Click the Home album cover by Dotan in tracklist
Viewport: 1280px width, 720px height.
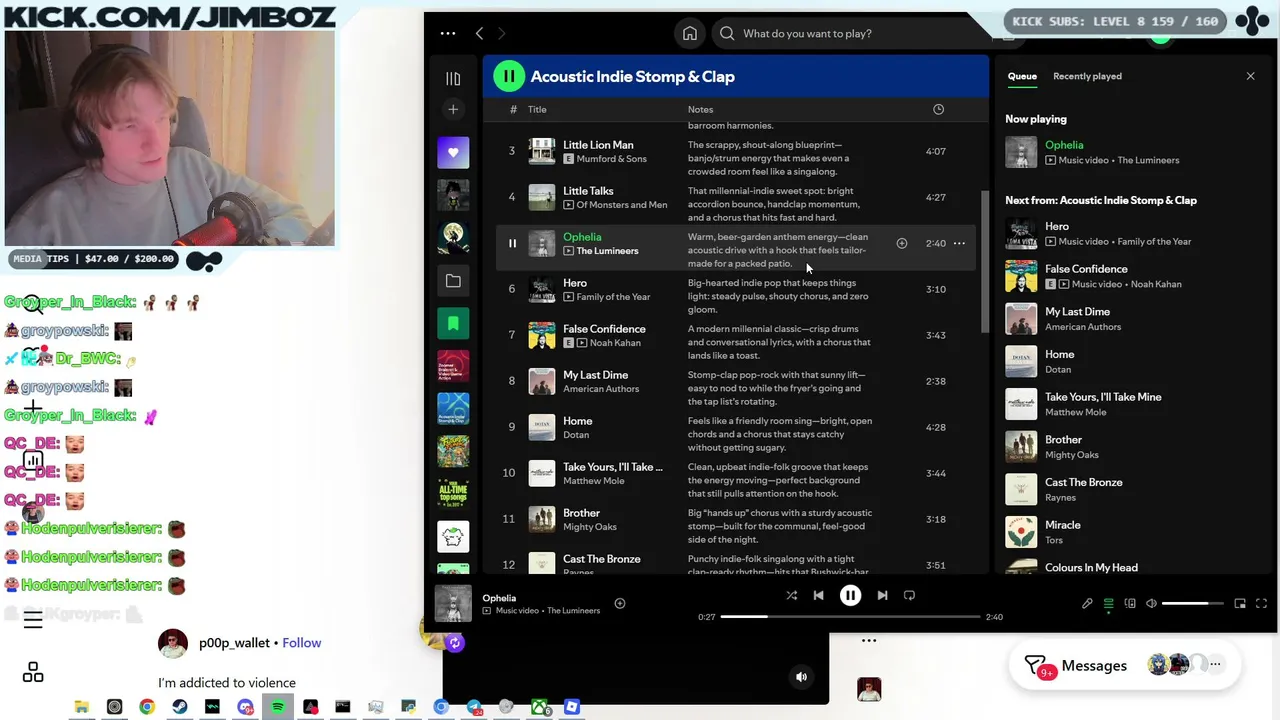[x=541, y=427]
